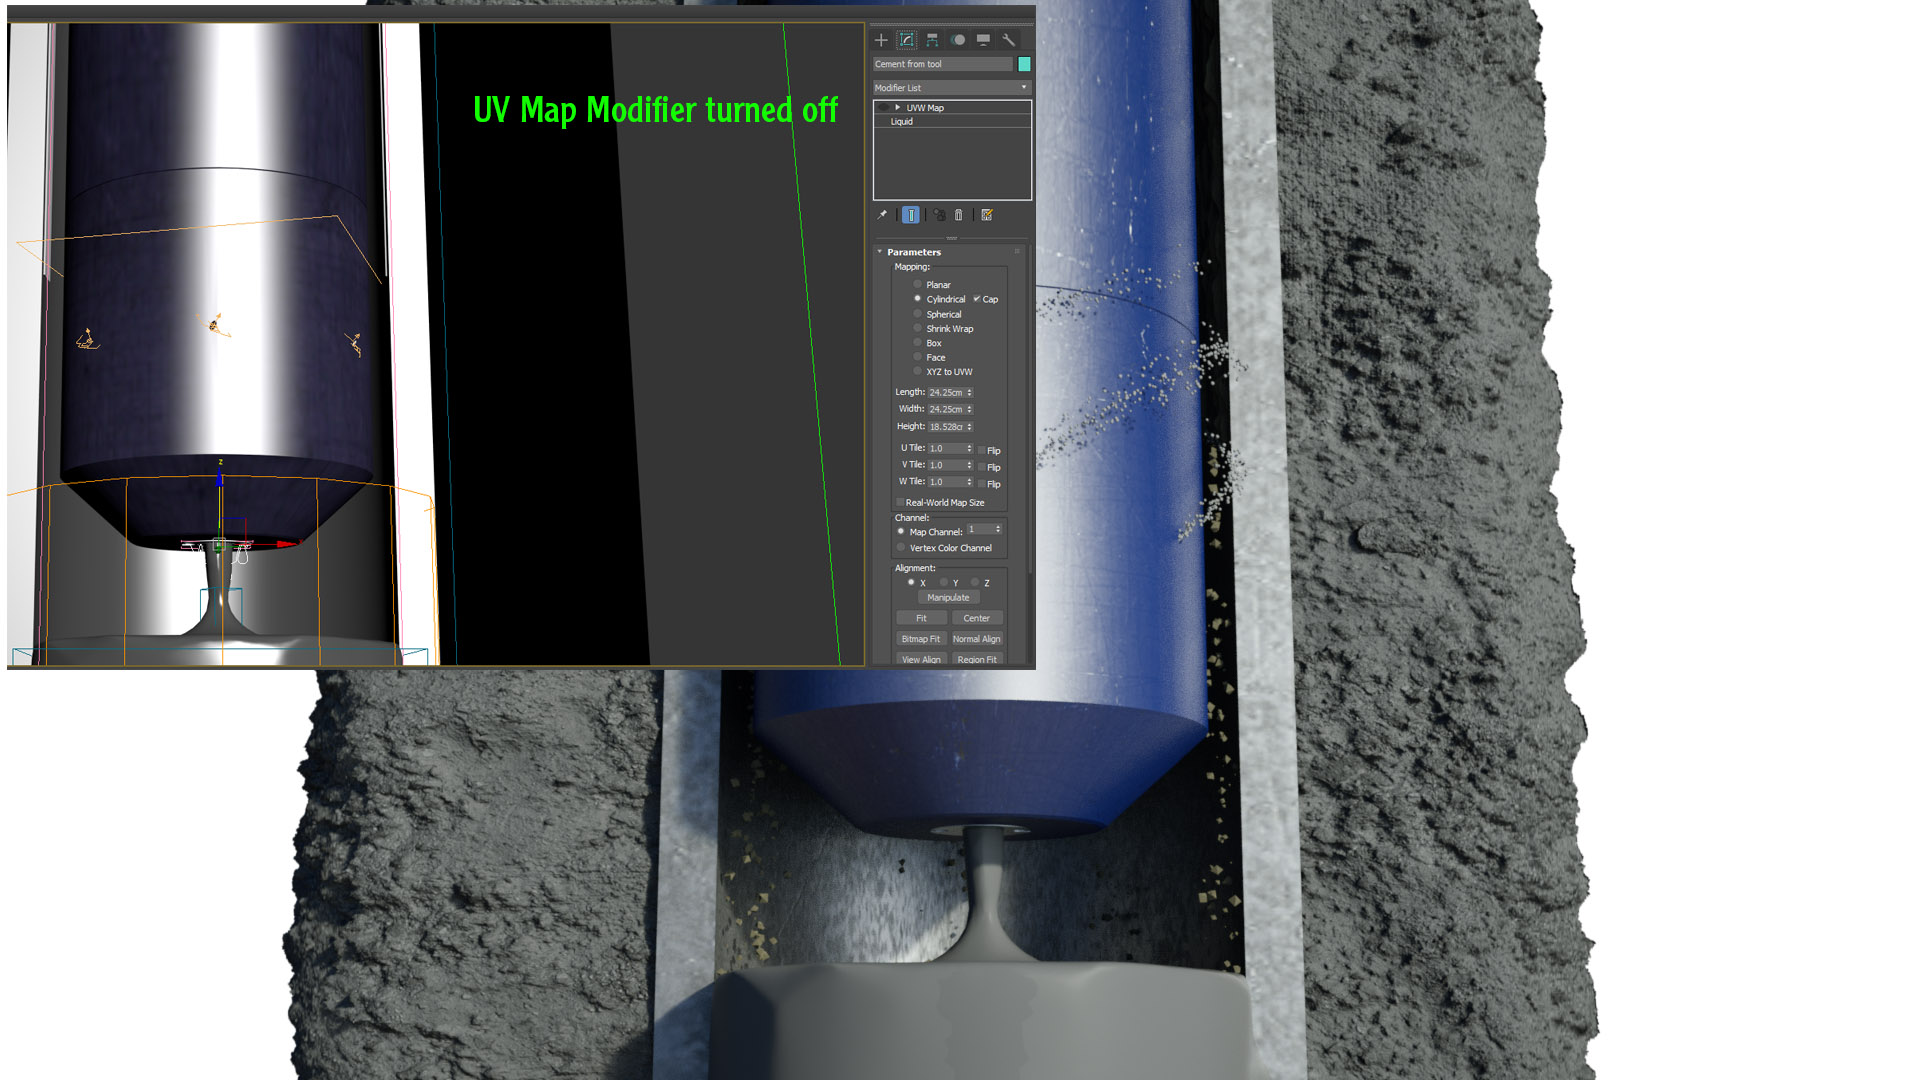Image resolution: width=1920 pixels, height=1080 pixels.
Task: Open Configure Modifier Sets
Action: click(987, 214)
